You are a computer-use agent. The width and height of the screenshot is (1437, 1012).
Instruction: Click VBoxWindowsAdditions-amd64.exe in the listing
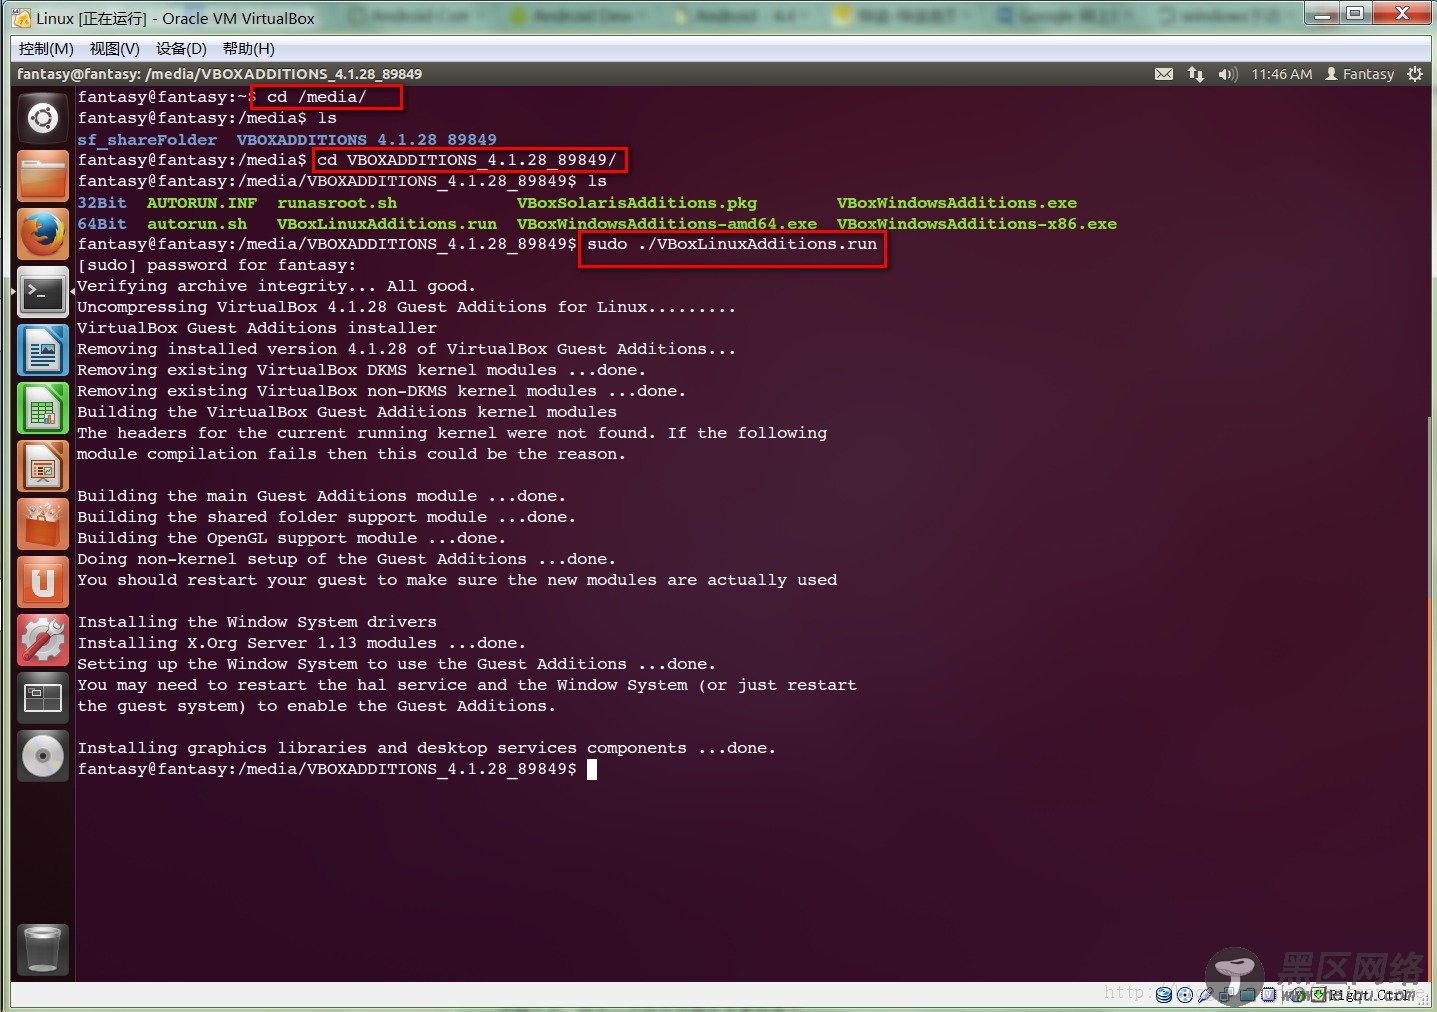click(667, 223)
